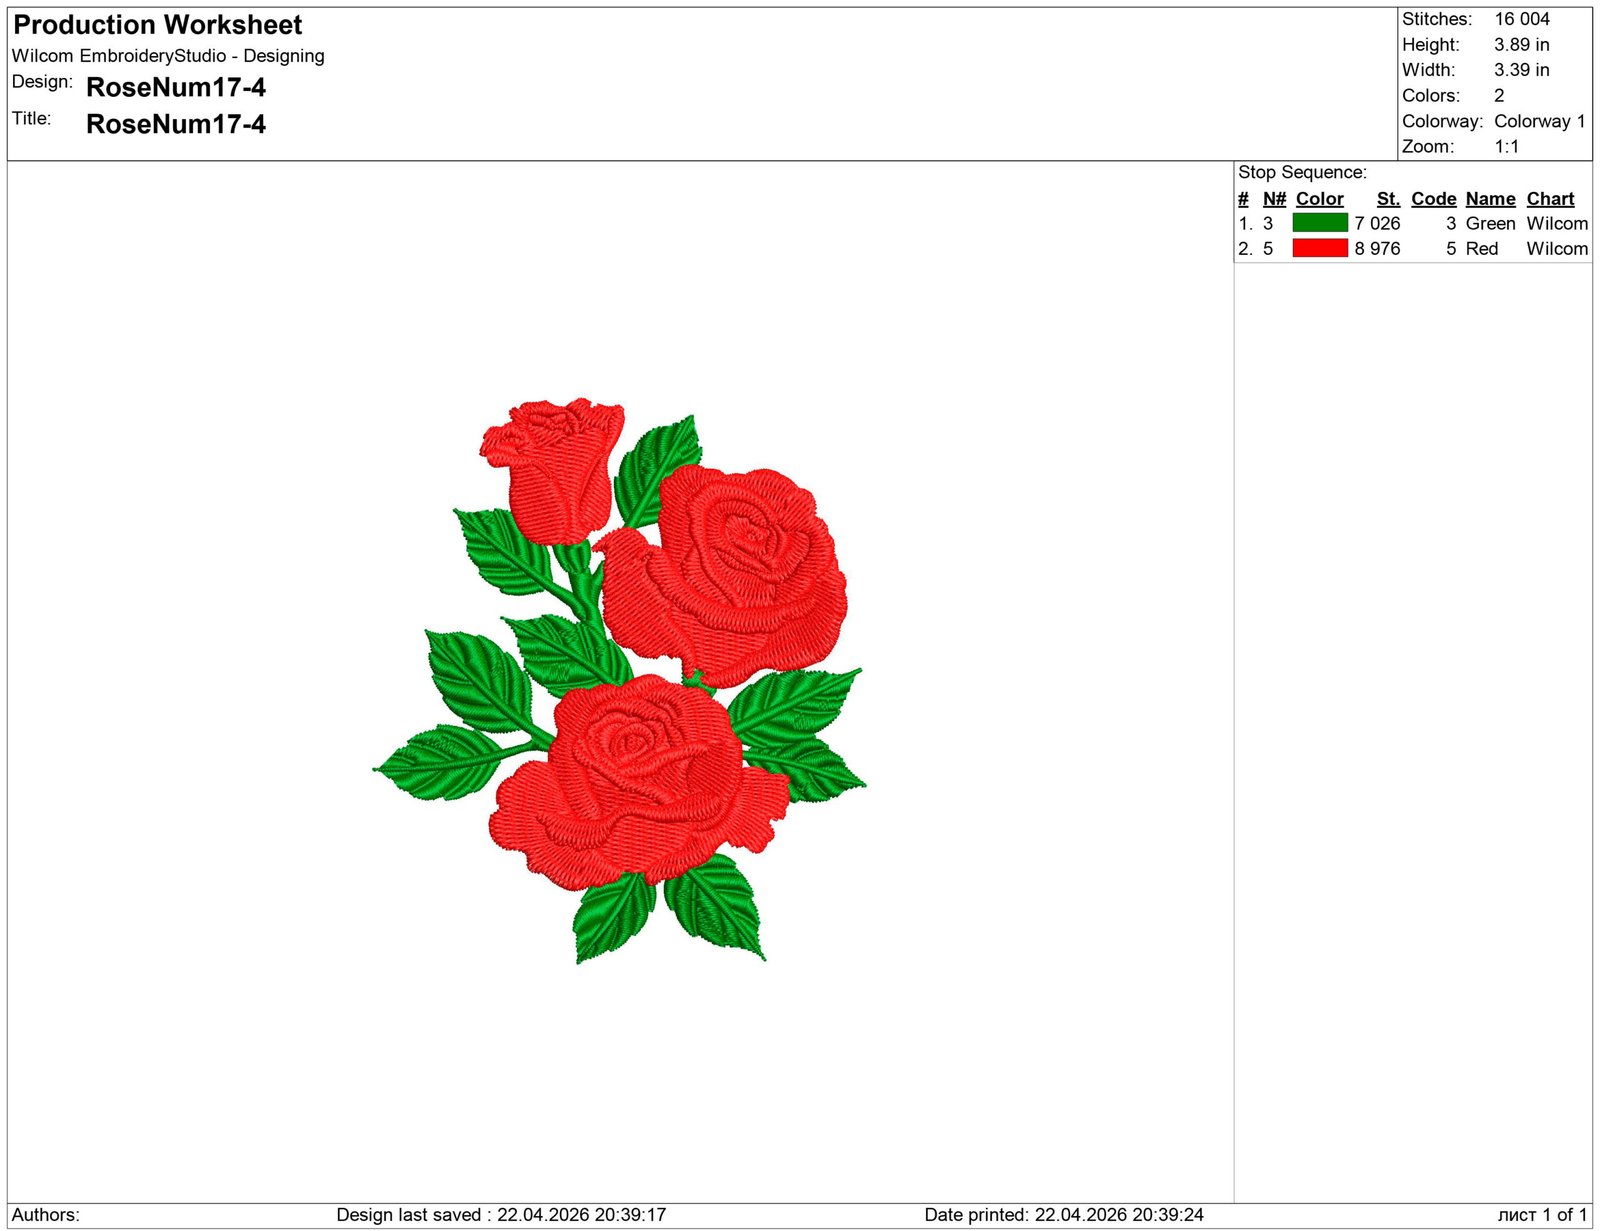Click the Code column header
1600x1231 pixels.
(x=1433, y=199)
